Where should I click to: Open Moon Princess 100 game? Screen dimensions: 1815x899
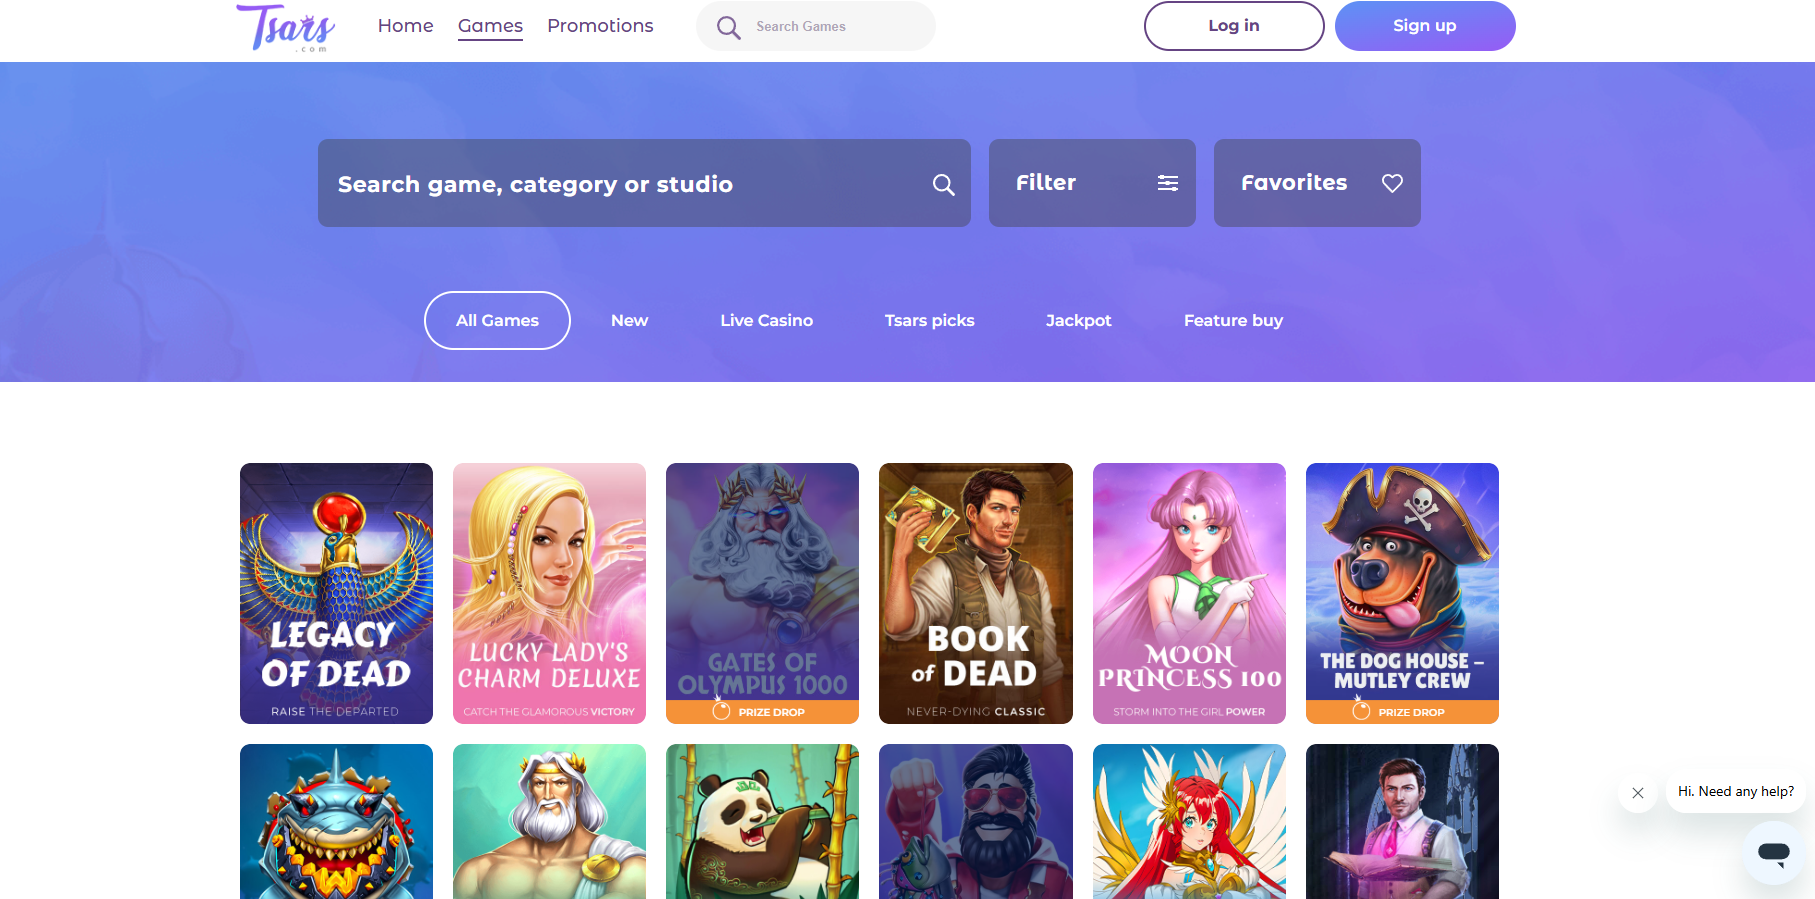[x=1189, y=593]
